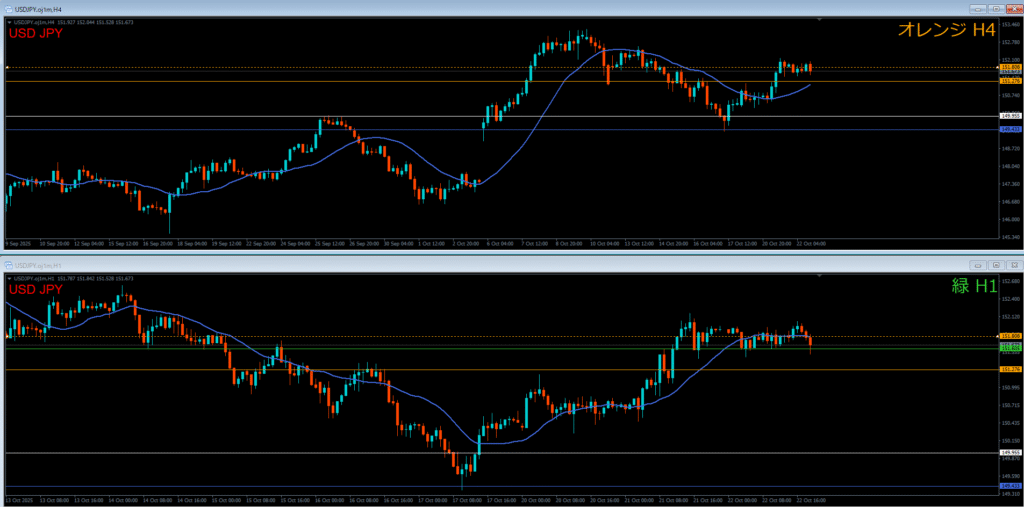The width and height of the screenshot is (1024, 507).
Task: Click the H1 chart window's title bar icon
Action: point(8,265)
